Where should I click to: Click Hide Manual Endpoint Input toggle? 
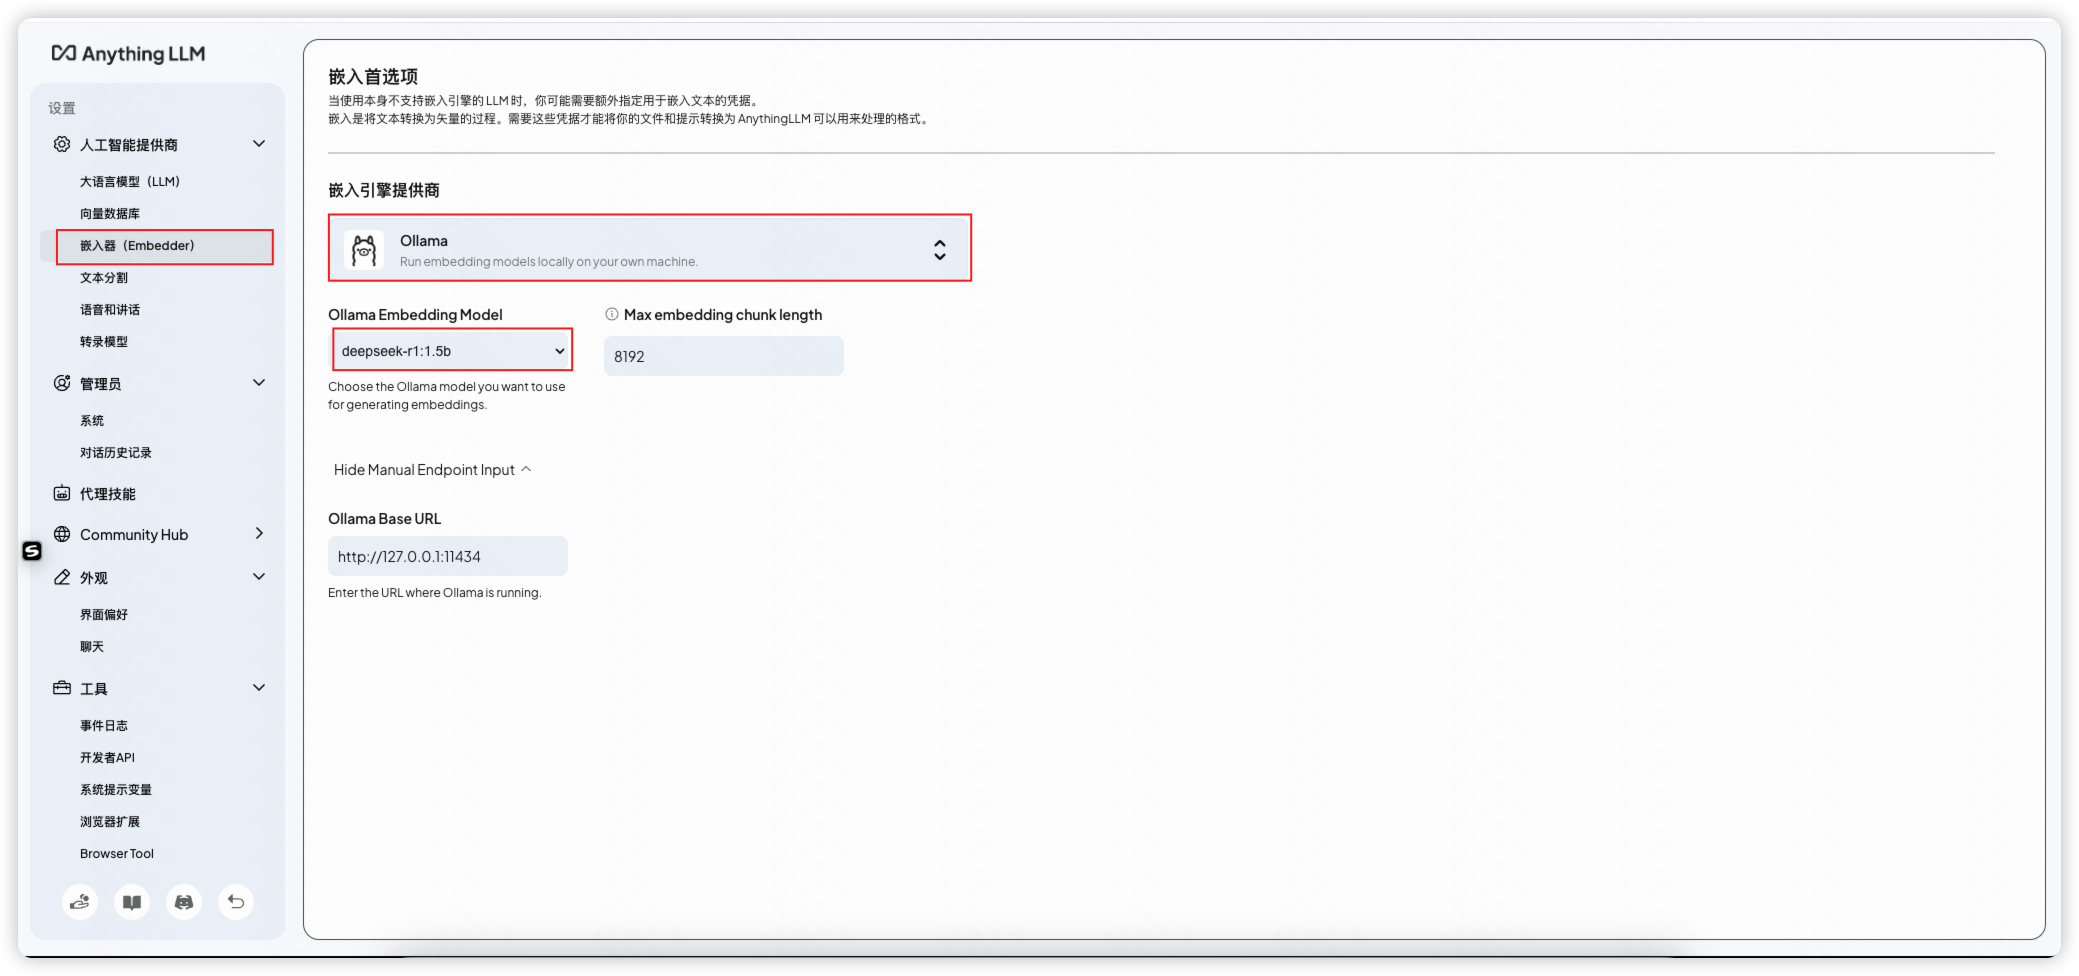pyautogui.click(x=432, y=470)
